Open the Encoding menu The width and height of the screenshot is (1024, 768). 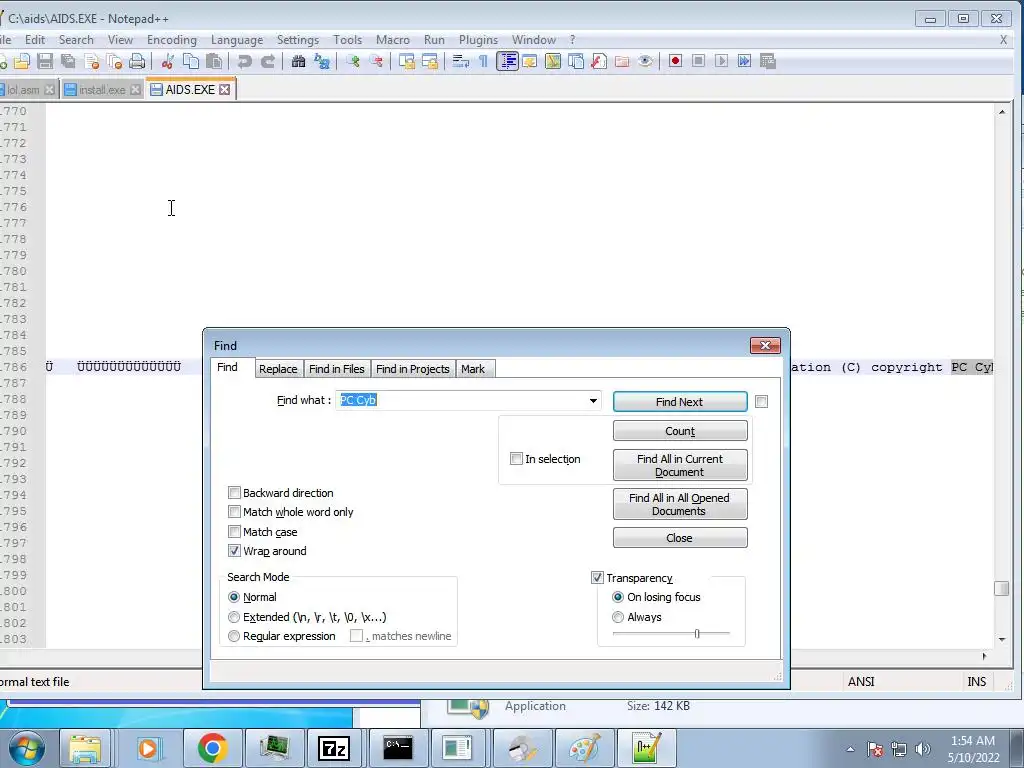click(x=172, y=40)
